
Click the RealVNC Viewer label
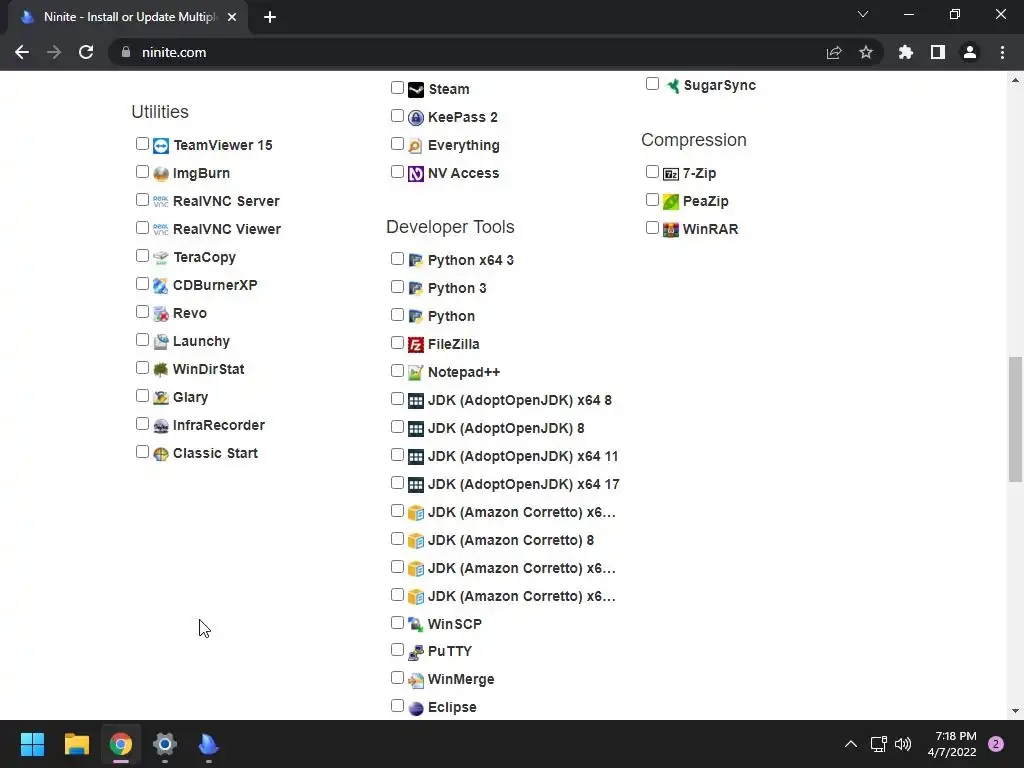click(x=227, y=229)
